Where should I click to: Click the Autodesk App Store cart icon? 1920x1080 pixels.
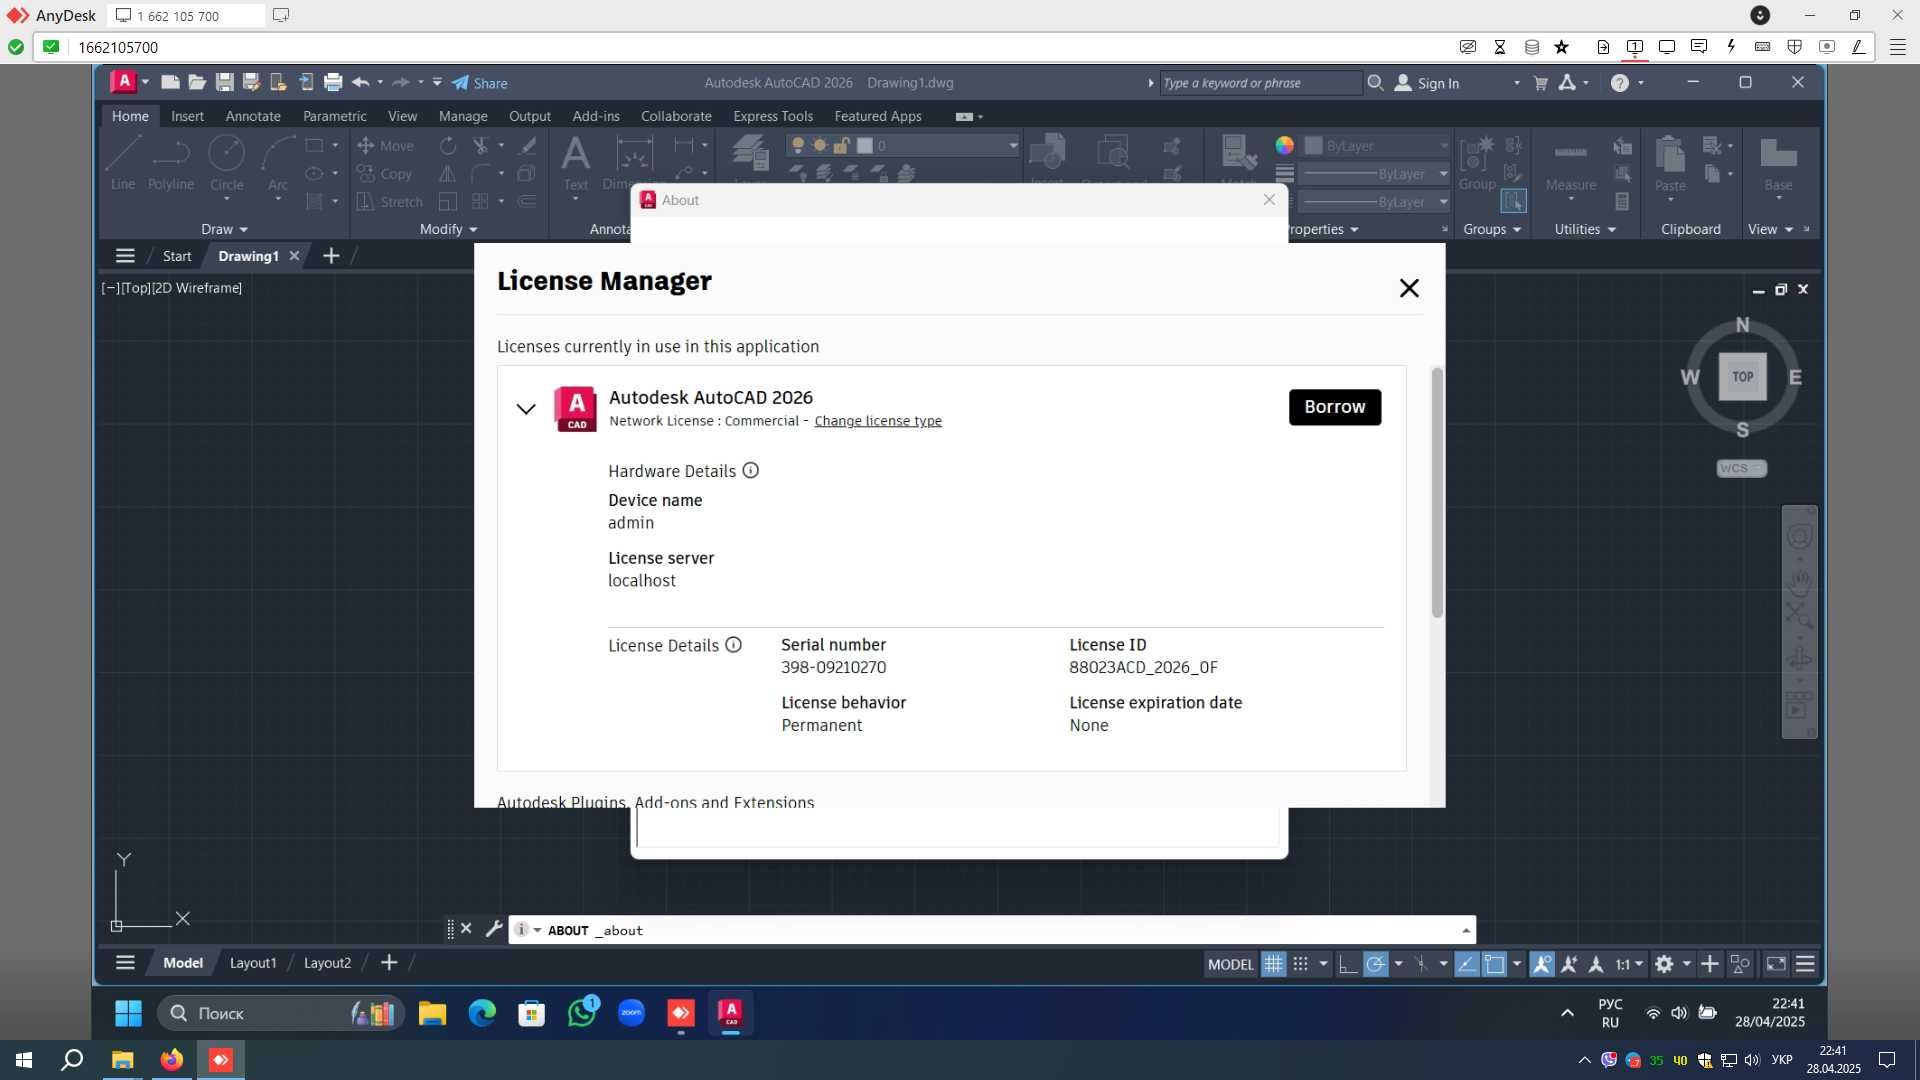[x=1541, y=83]
